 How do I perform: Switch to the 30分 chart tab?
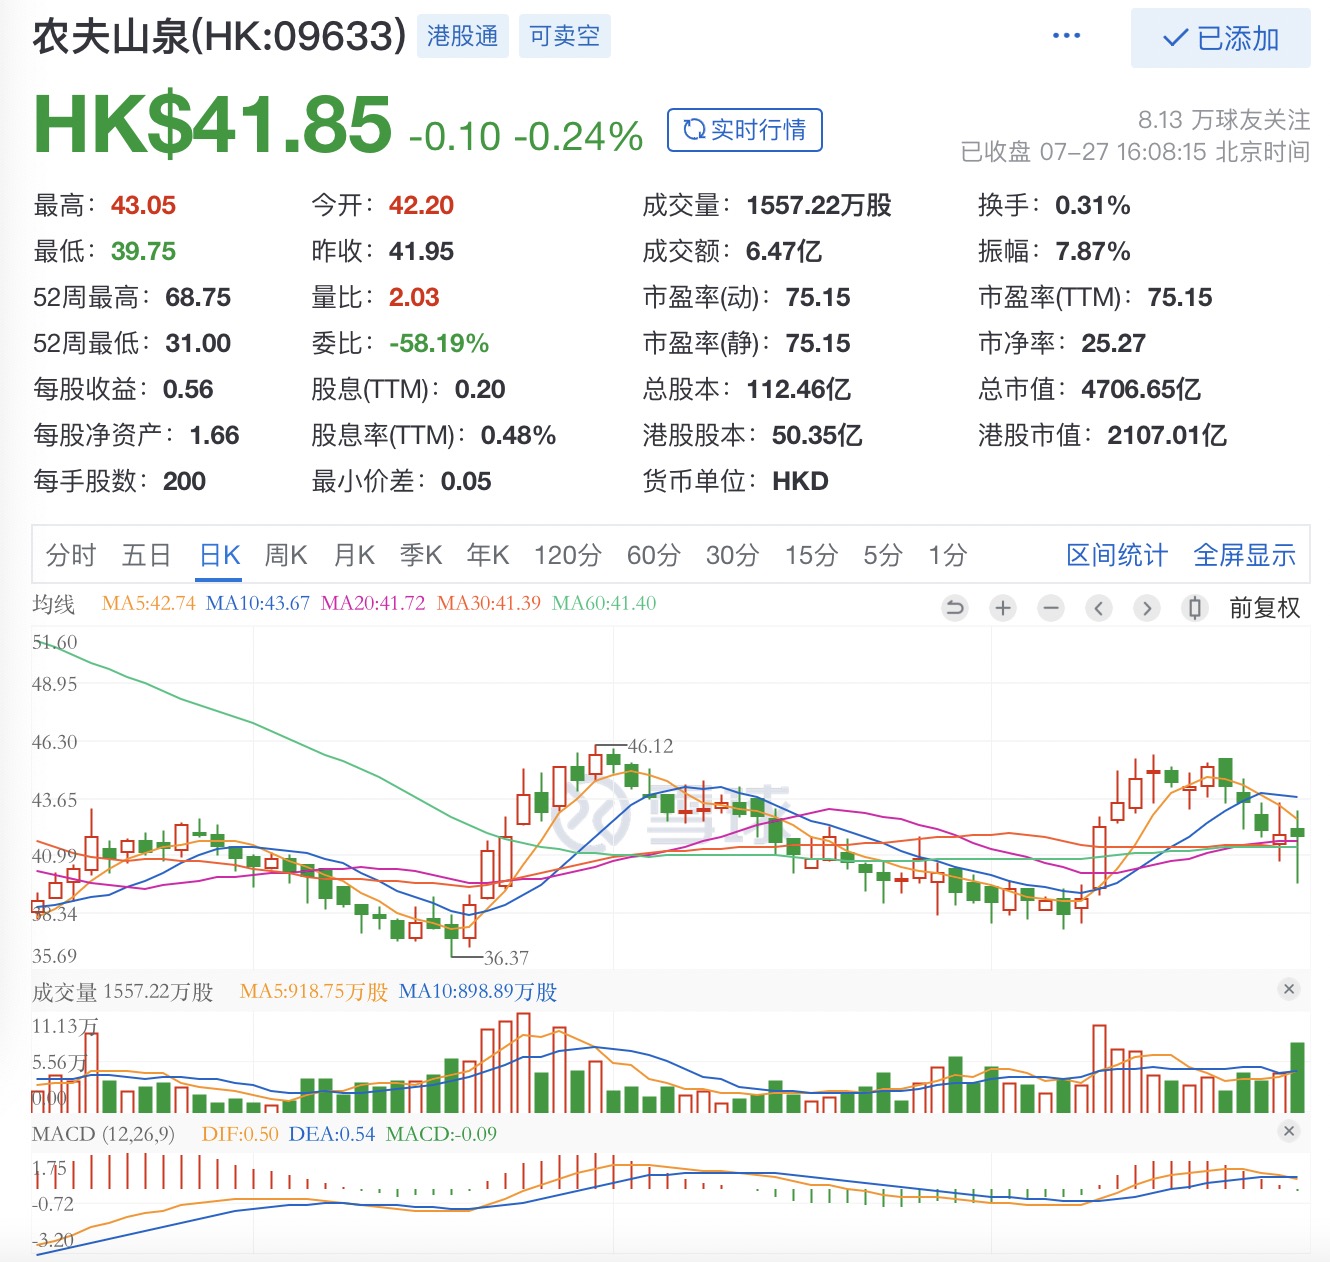733,555
